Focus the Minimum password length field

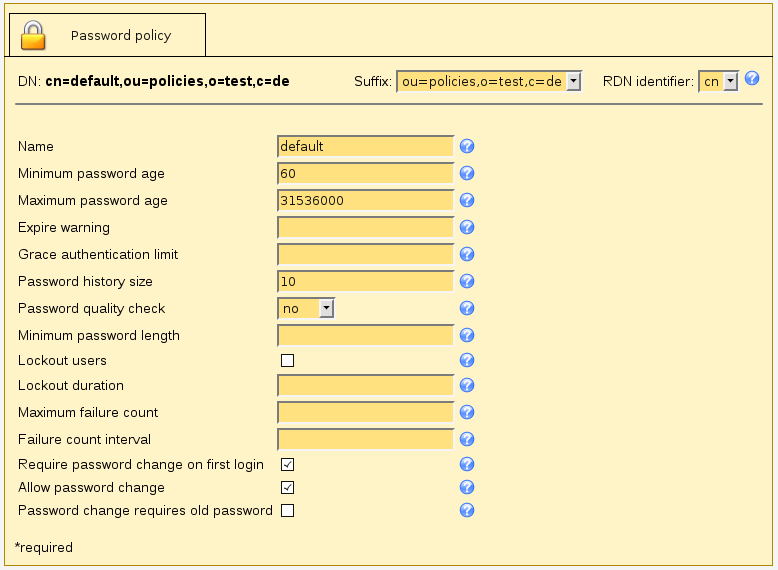[x=365, y=335]
